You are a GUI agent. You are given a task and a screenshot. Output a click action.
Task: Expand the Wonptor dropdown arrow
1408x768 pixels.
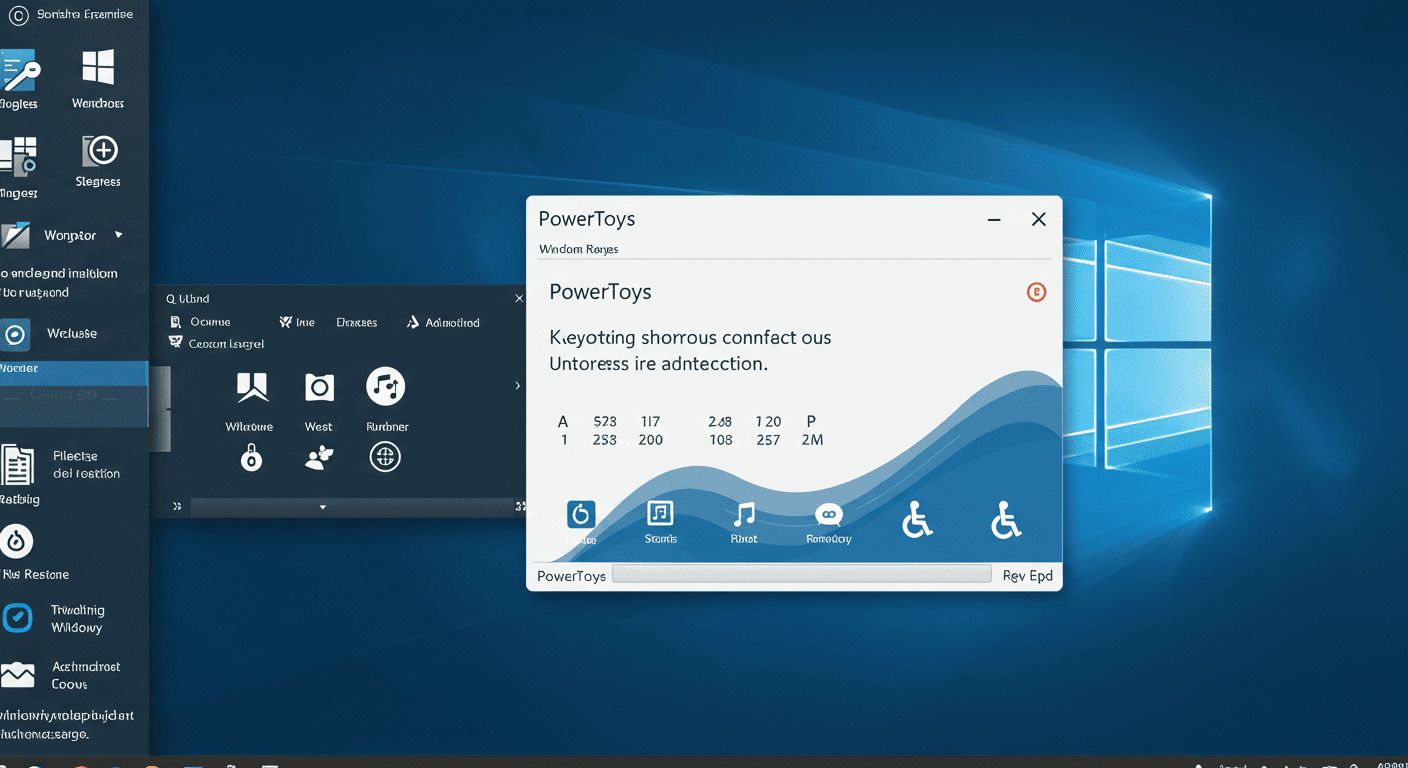pos(119,235)
